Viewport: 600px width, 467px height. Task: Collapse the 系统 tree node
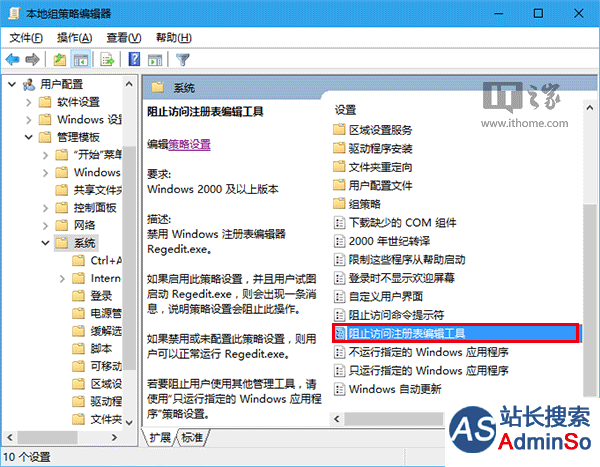point(46,243)
